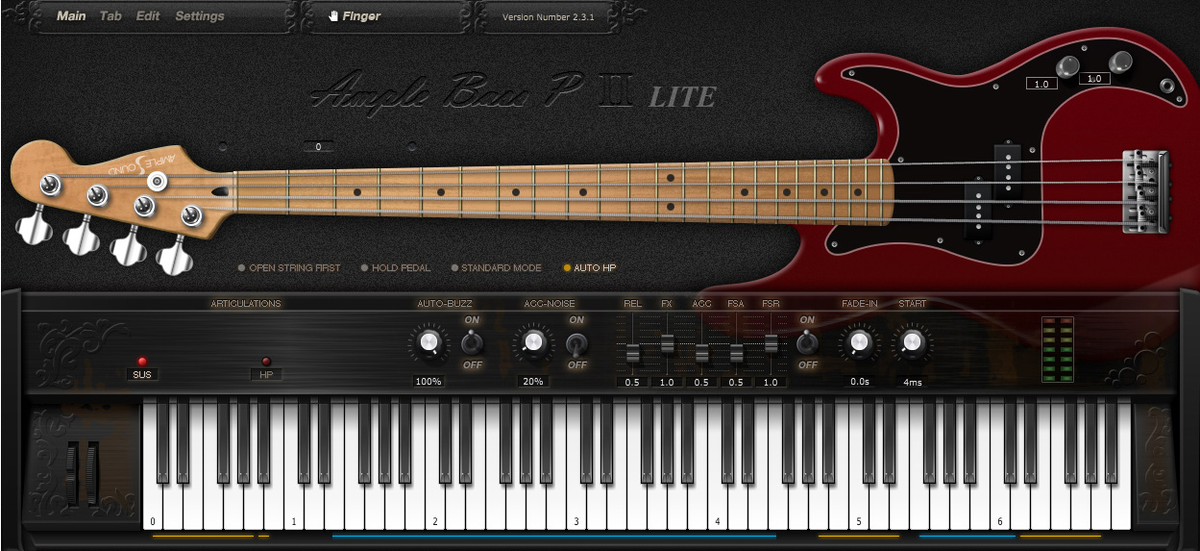The height and width of the screenshot is (551, 1200).
Task: Click the ACC fader handle
Action: pos(702,354)
